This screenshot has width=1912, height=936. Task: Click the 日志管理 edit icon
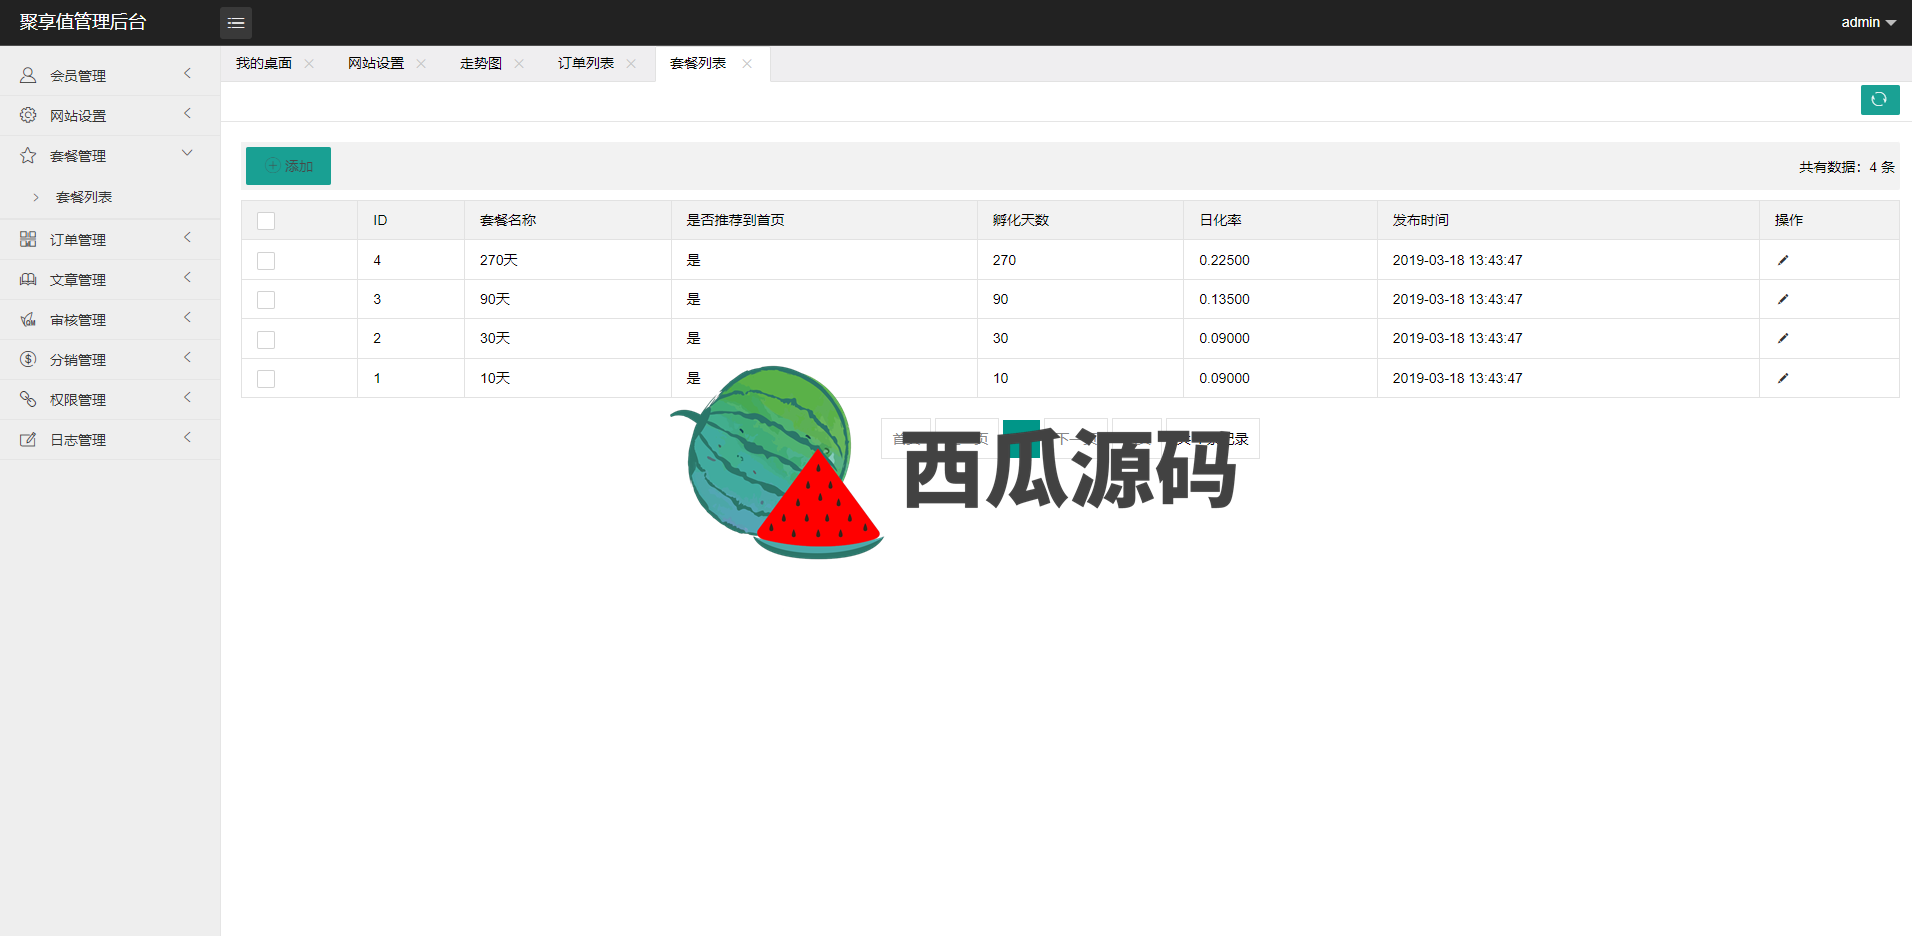[x=28, y=439]
